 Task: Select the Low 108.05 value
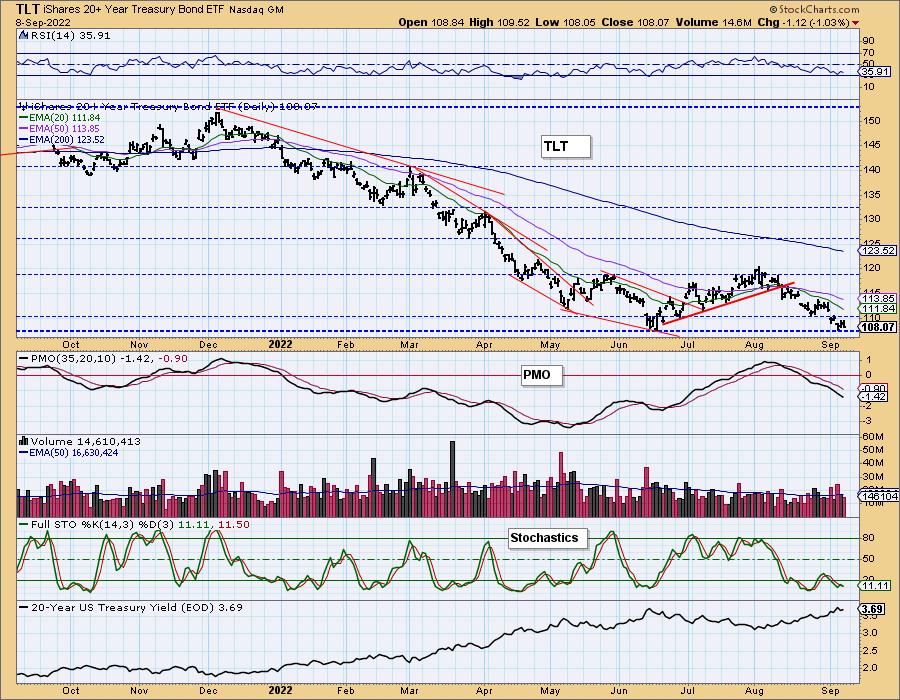(x=566, y=22)
